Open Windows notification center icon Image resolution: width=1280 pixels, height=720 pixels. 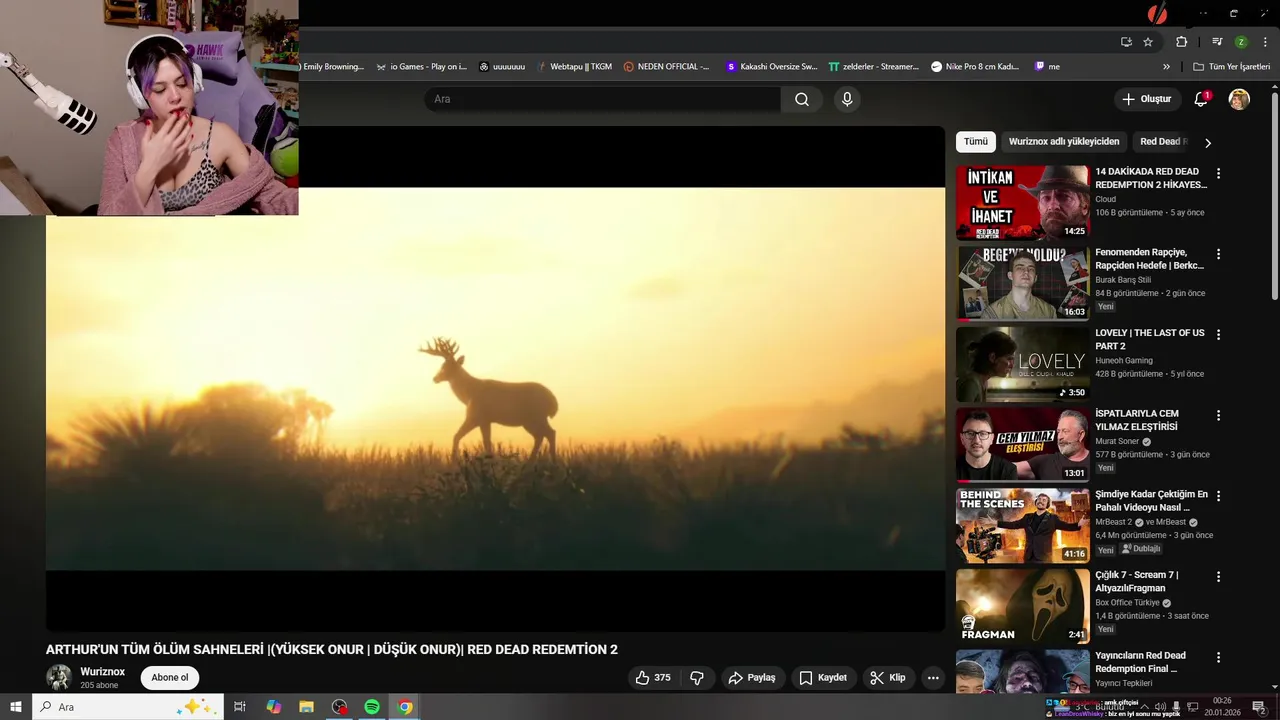click(x=1259, y=707)
